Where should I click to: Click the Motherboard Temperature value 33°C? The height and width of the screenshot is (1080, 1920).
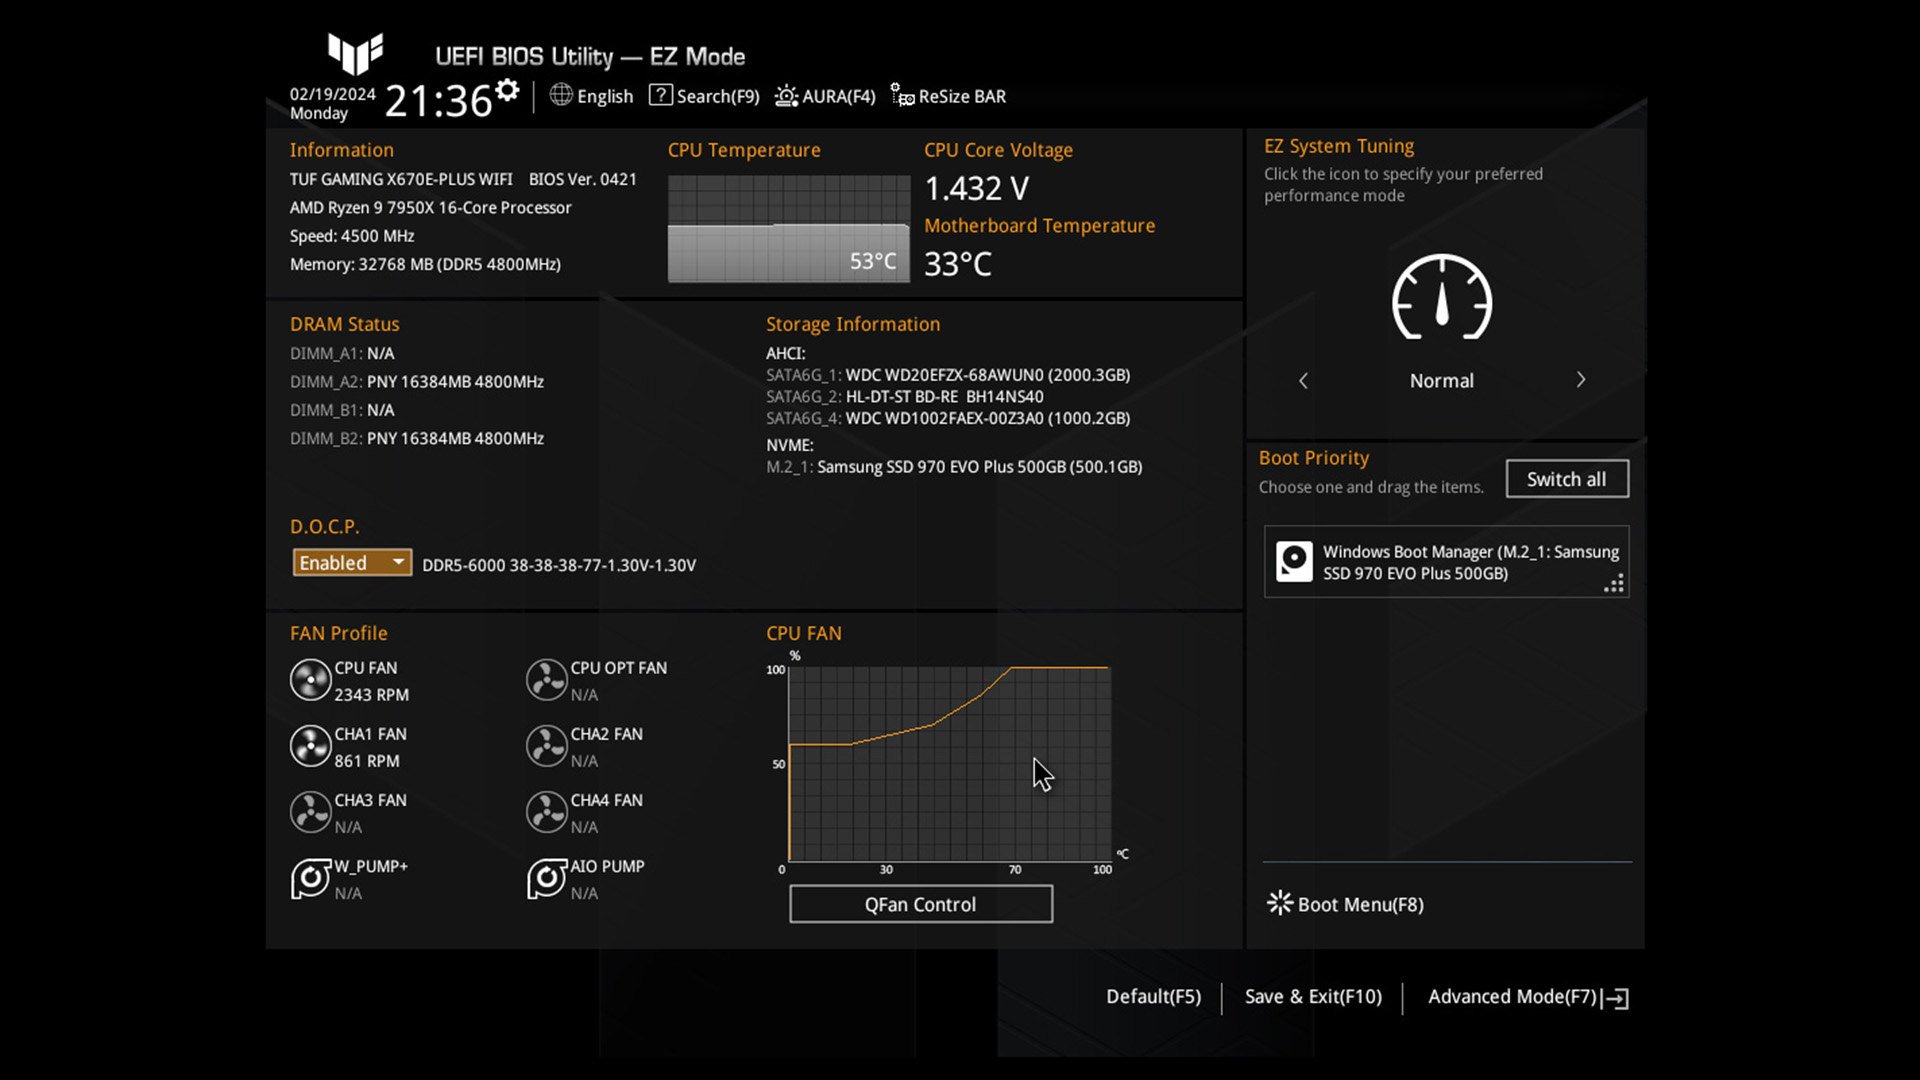click(957, 264)
